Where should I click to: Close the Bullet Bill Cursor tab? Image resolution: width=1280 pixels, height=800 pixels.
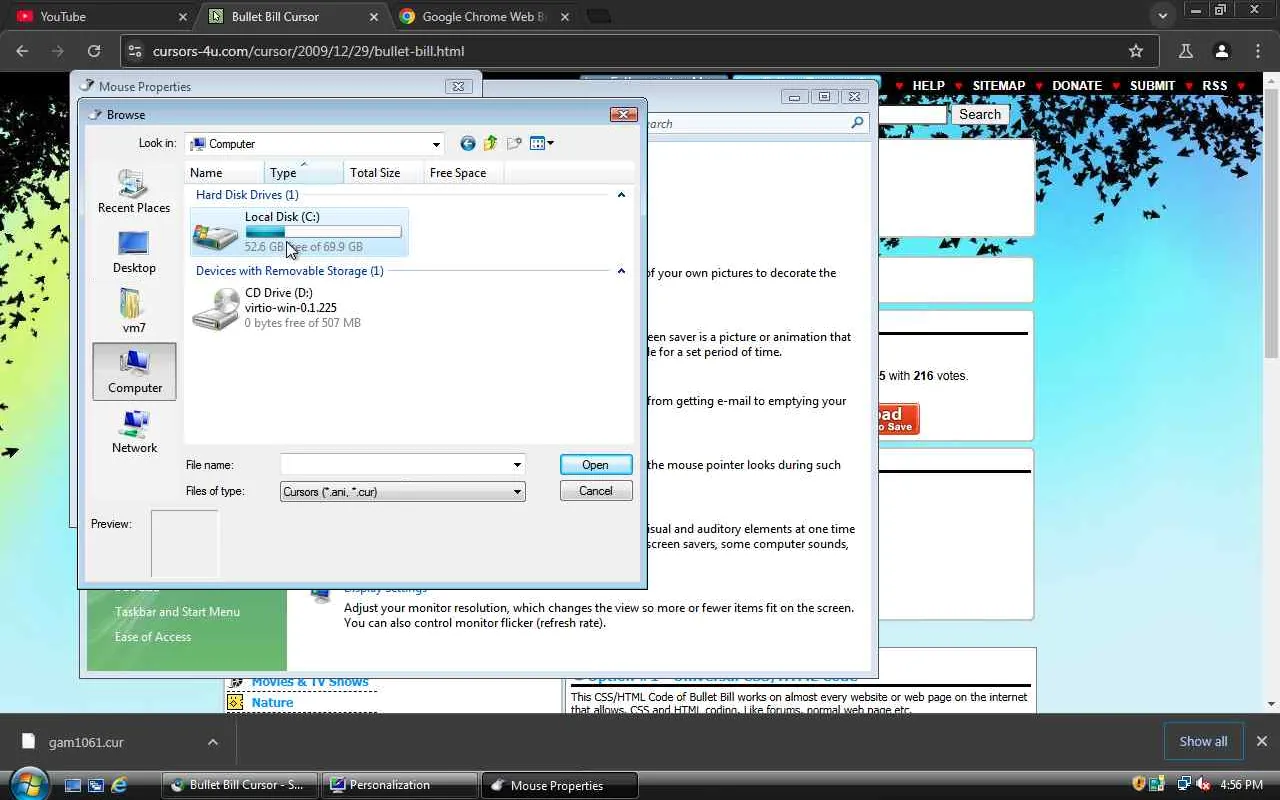374,17
